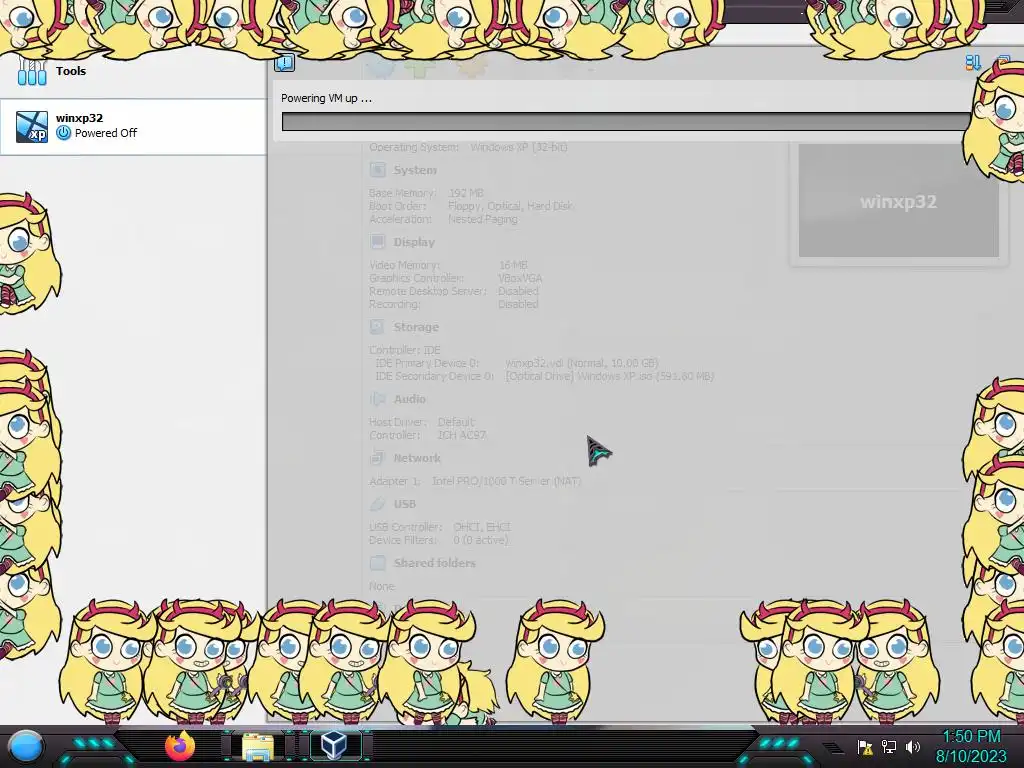Click the Powered Off status icon
This screenshot has height=768, width=1024.
tap(63, 133)
